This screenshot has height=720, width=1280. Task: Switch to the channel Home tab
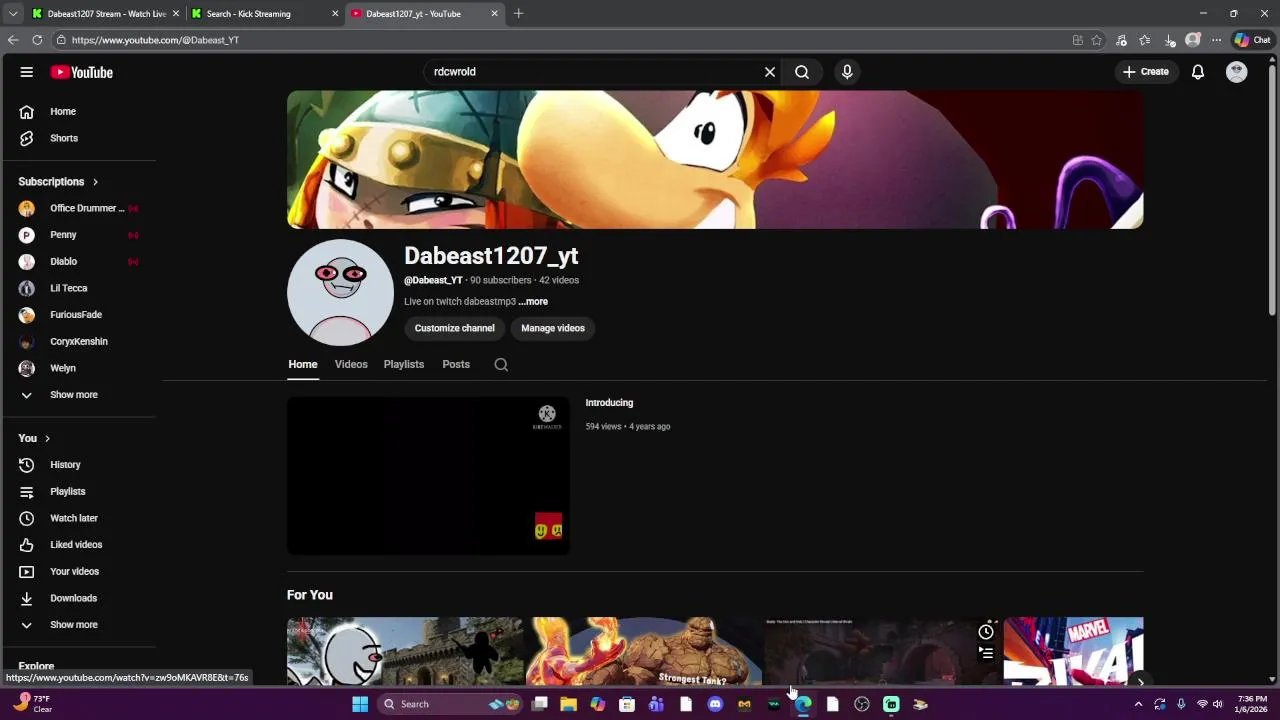tap(303, 364)
